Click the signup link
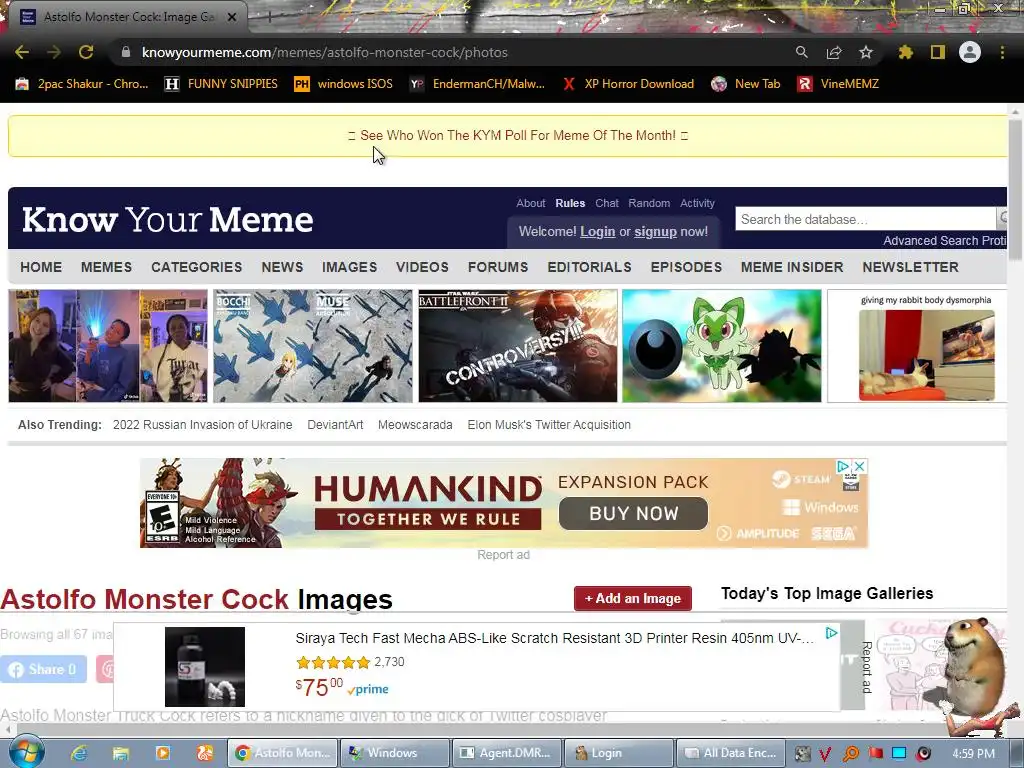The width and height of the screenshot is (1024, 768). pos(655,231)
